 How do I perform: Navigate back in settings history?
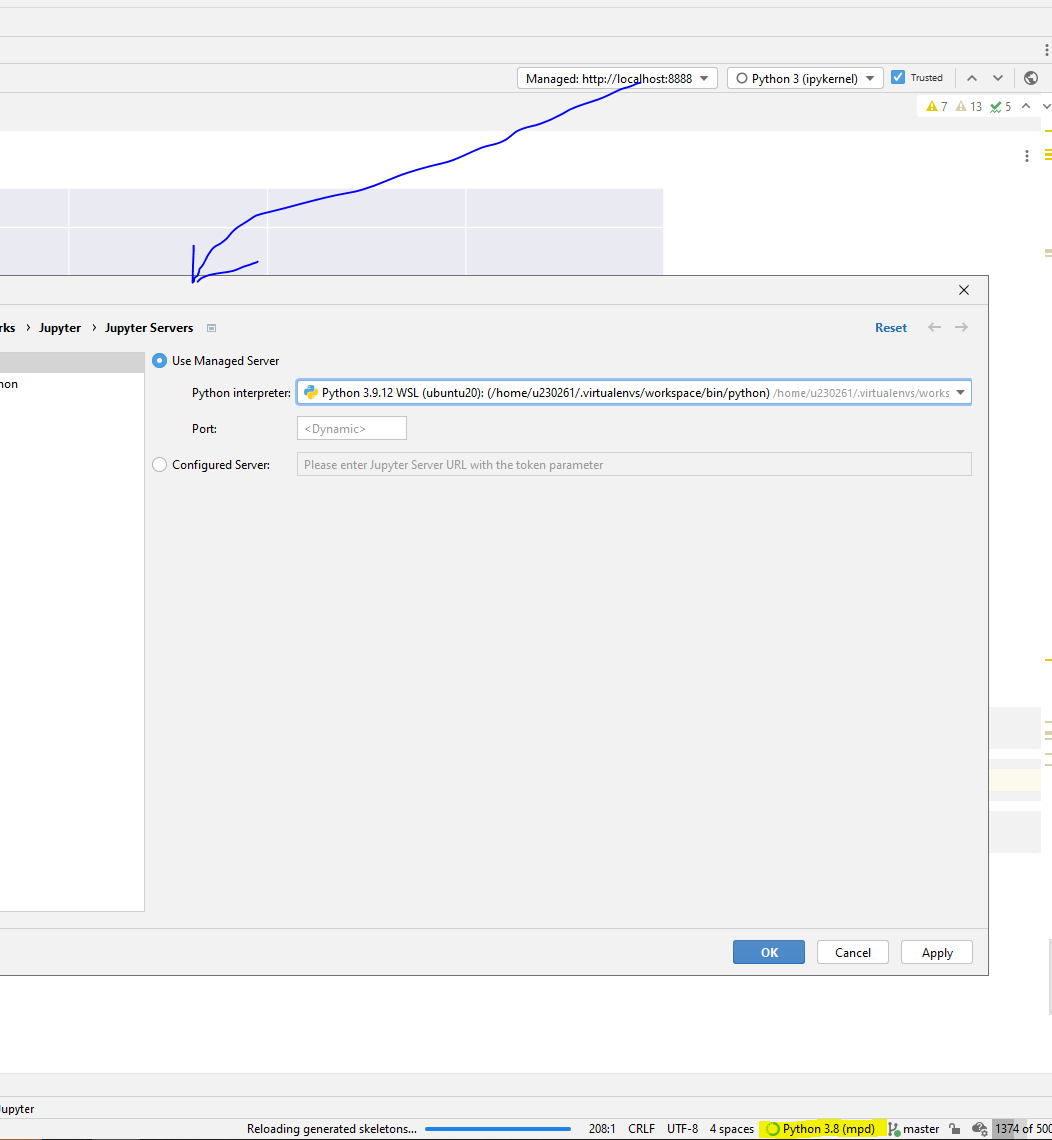[934, 327]
